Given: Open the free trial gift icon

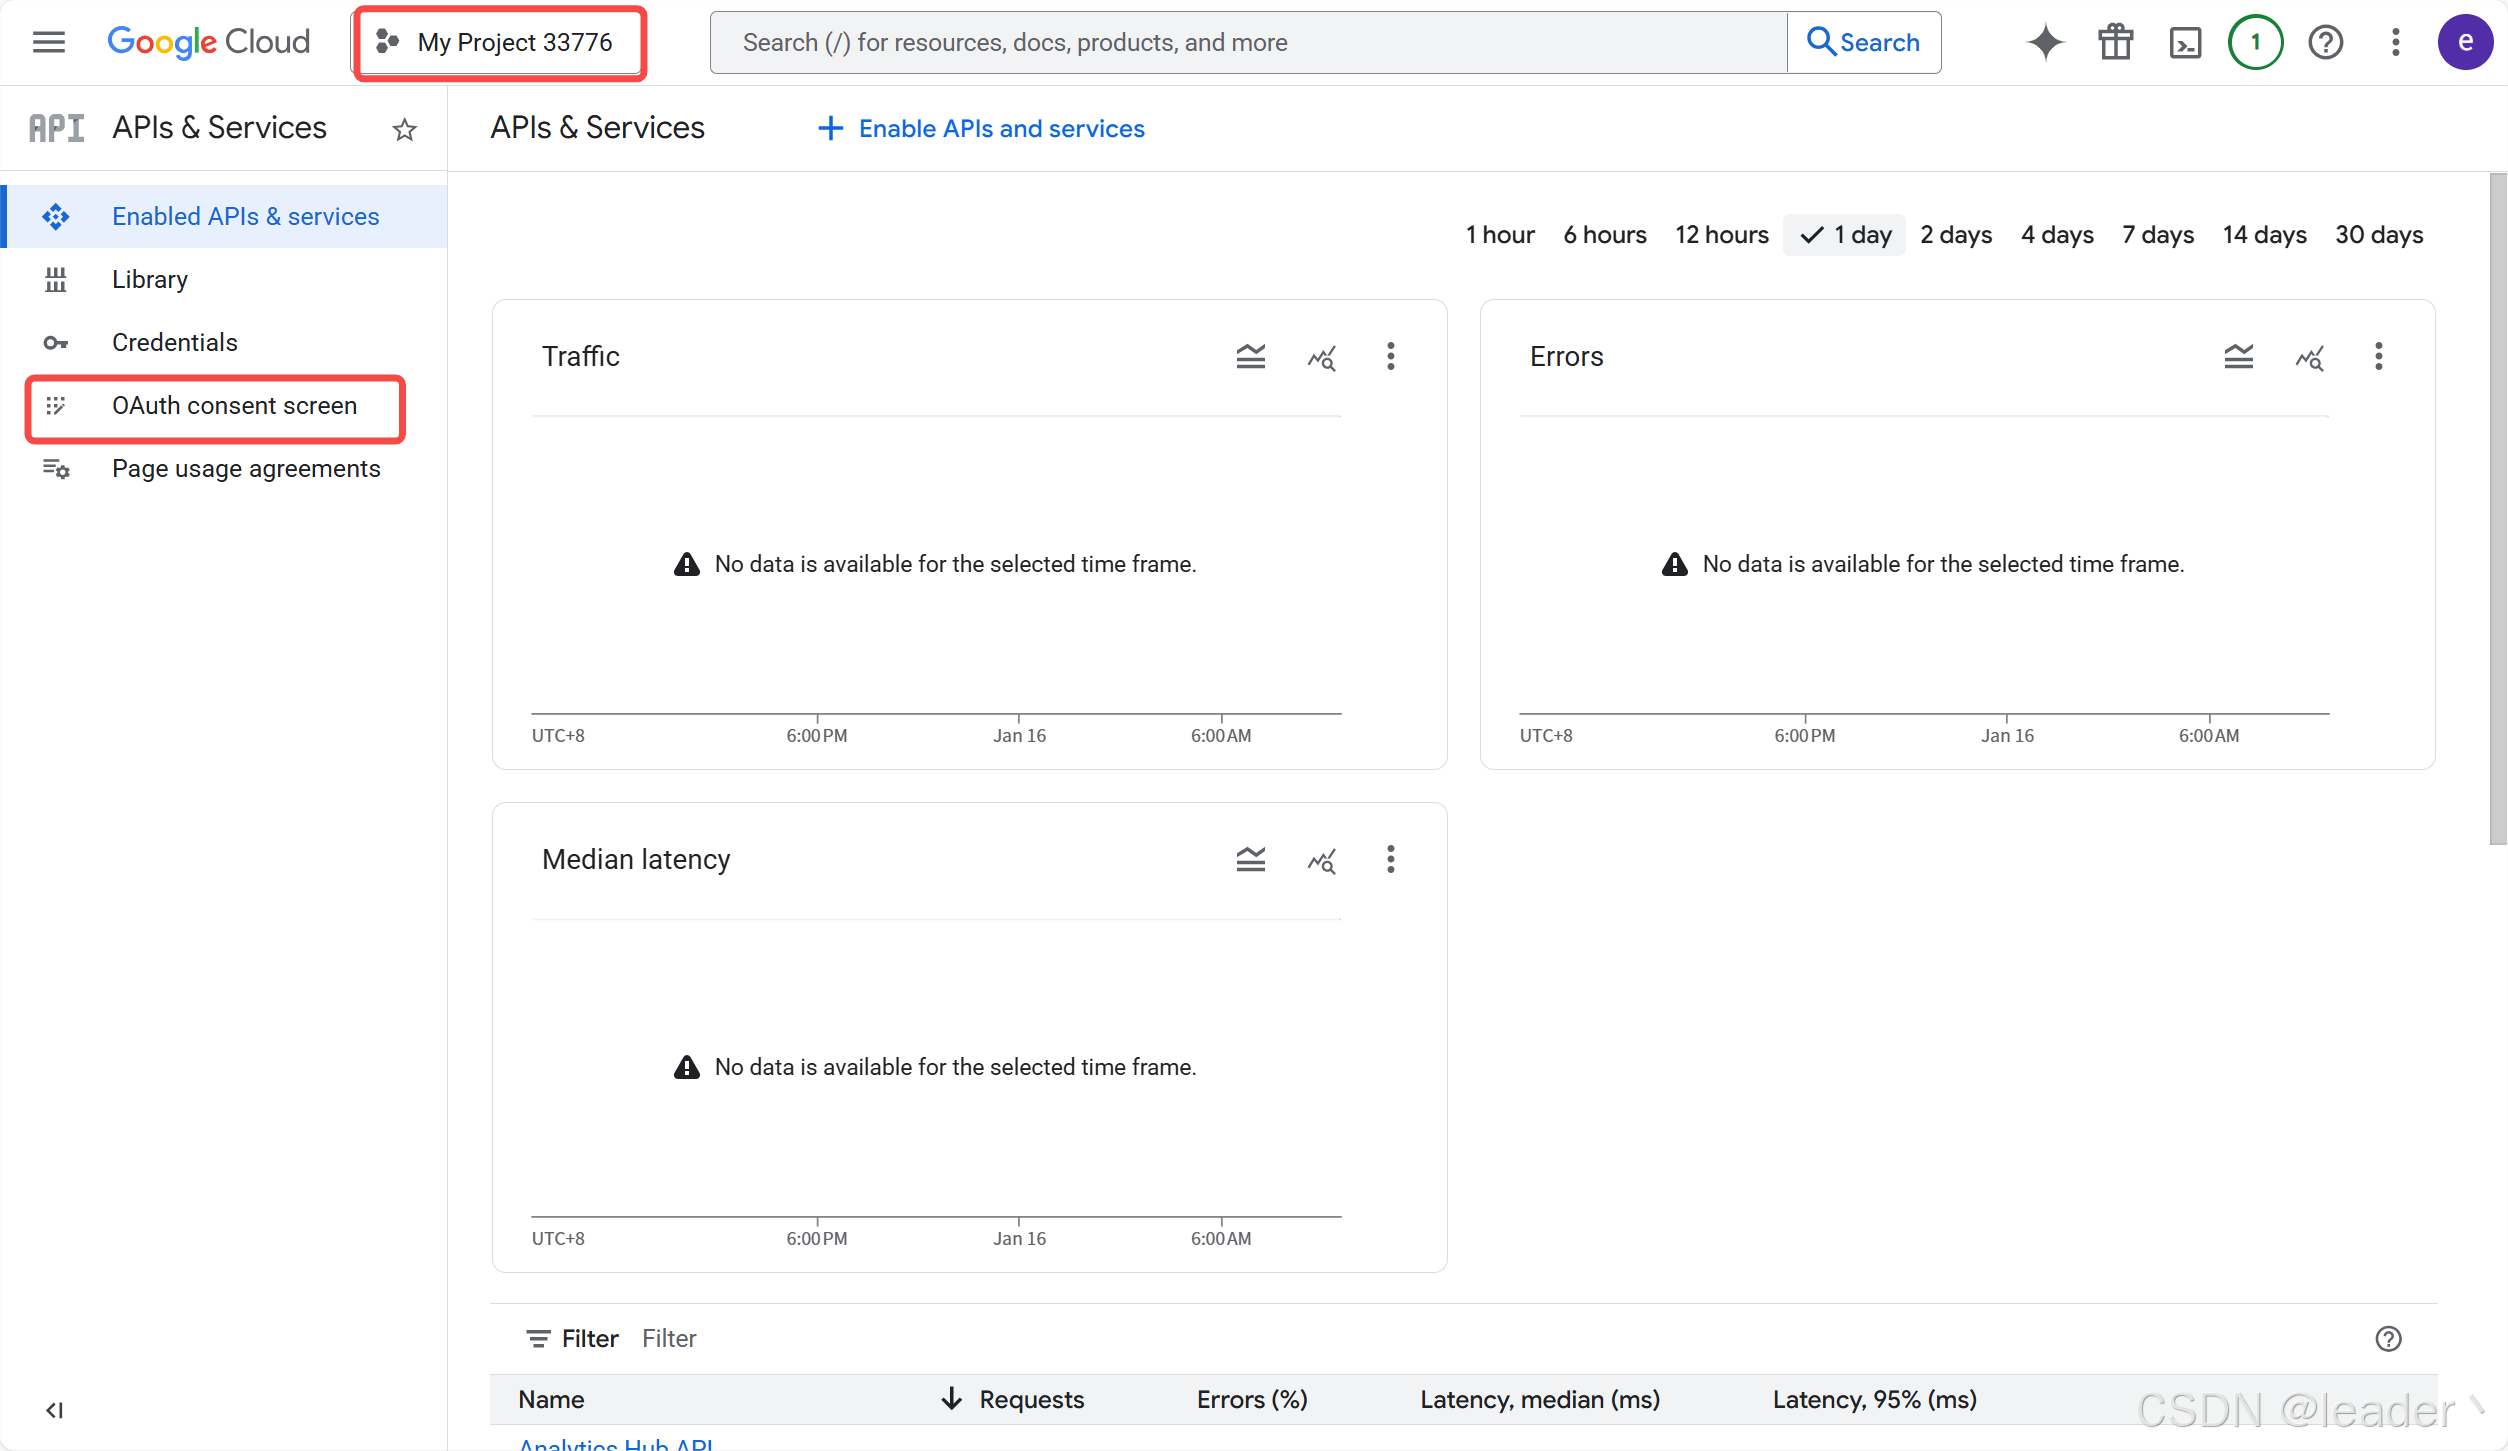Looking at the screenshot, I should (2115, 42).
